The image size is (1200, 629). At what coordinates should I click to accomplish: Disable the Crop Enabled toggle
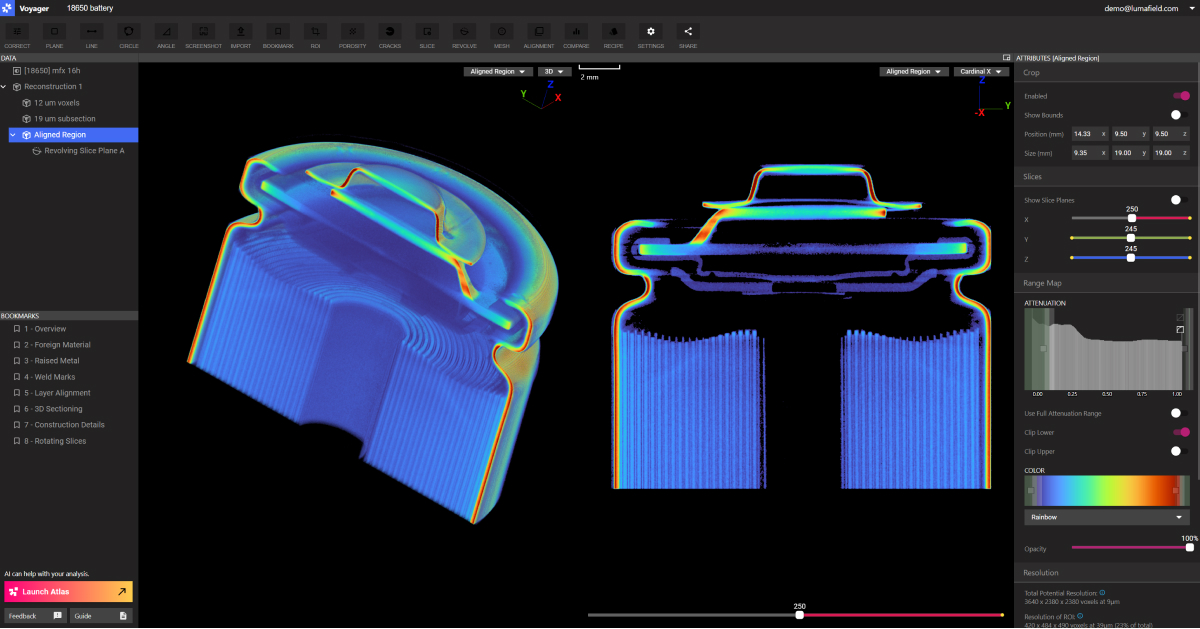click(x=1183, y=96)
